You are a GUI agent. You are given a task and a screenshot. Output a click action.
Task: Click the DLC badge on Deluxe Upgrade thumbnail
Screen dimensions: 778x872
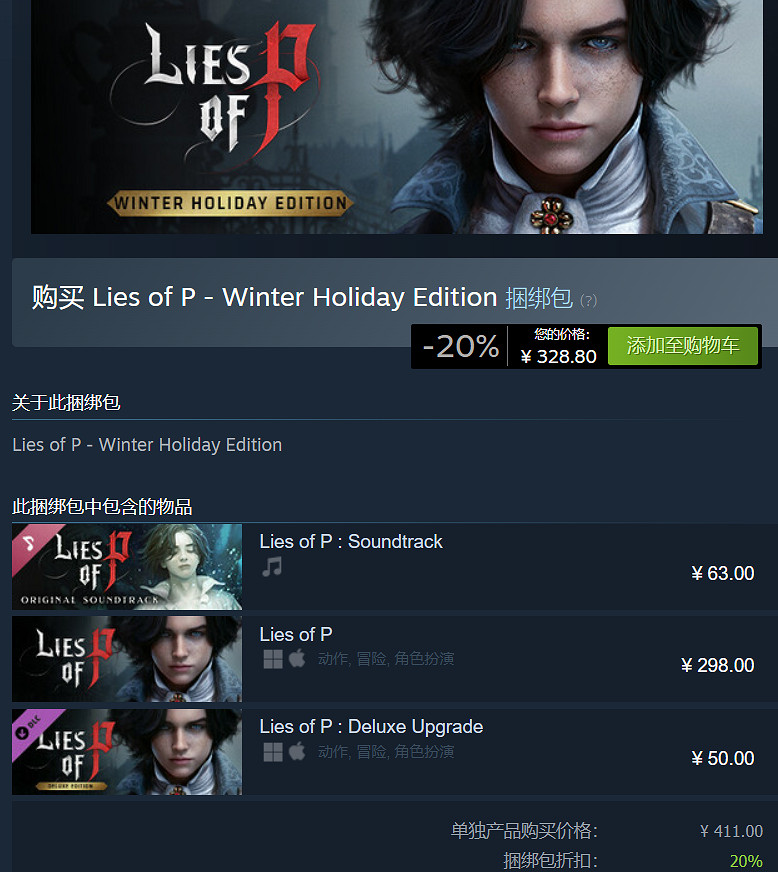29,727
